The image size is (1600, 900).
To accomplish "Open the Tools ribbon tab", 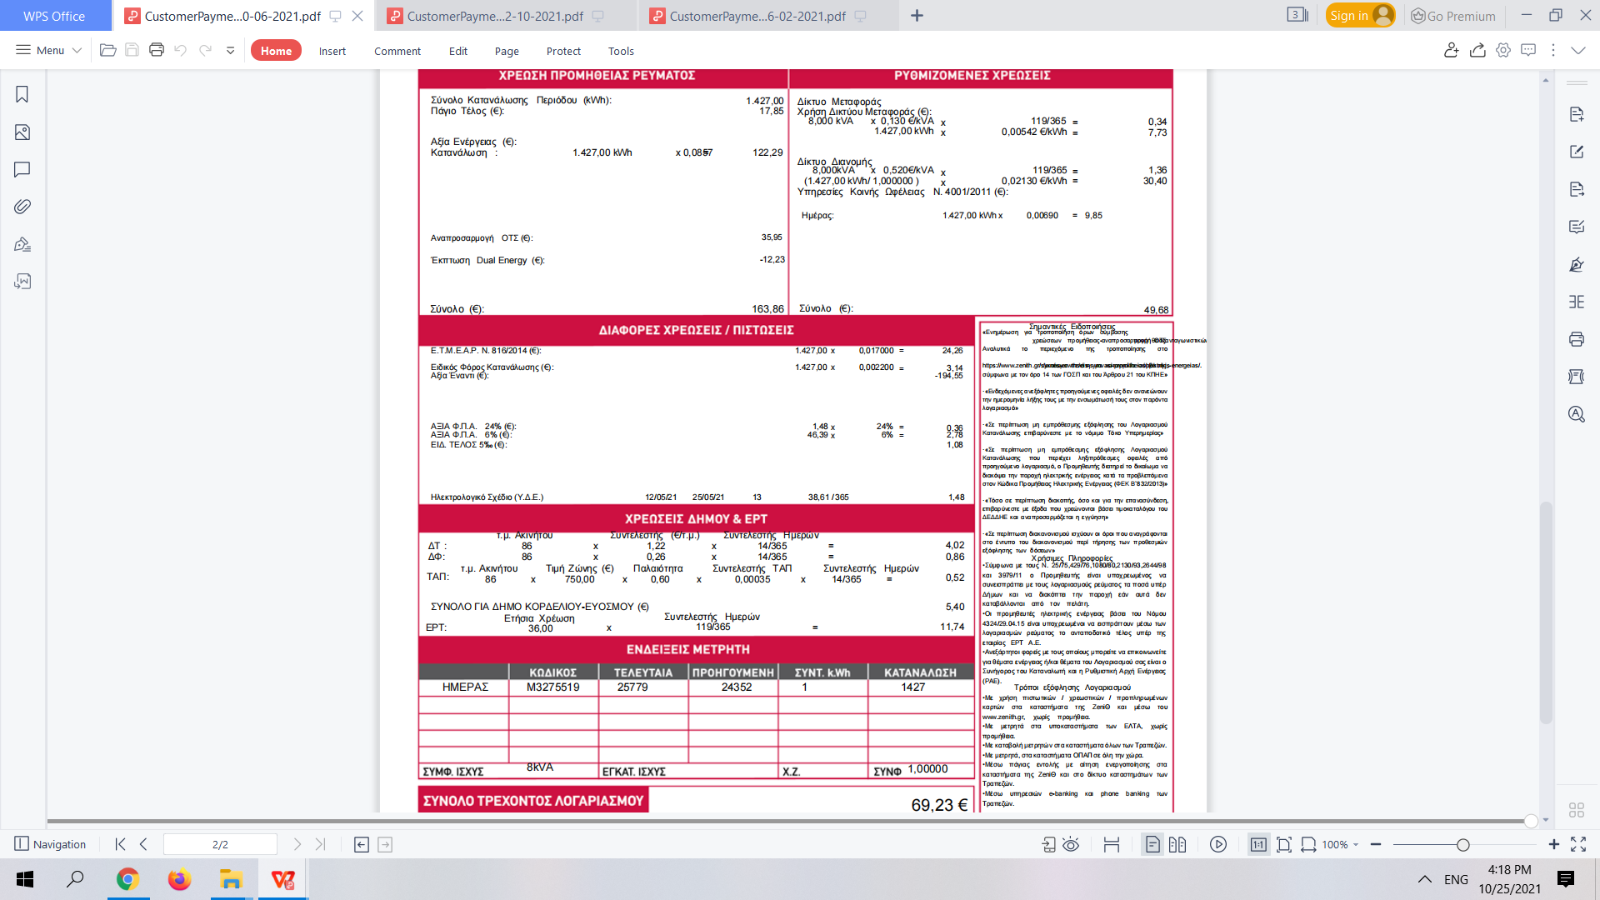I will 621,51.
